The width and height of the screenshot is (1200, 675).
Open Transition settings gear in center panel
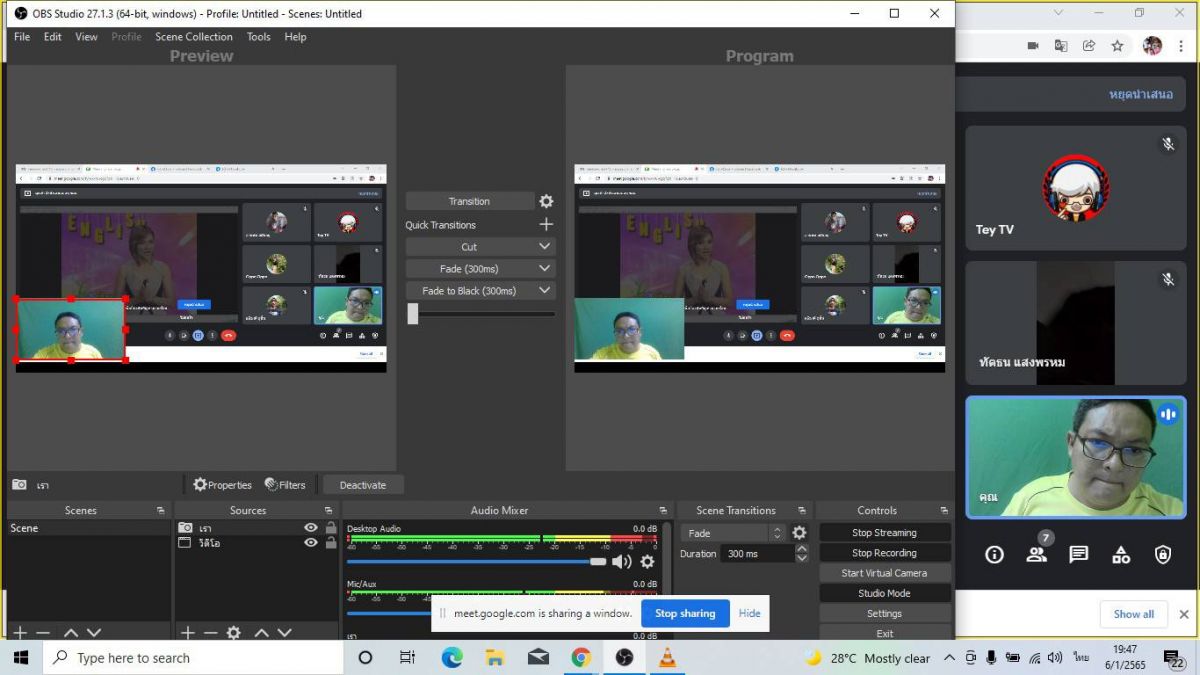click(546, 201)
